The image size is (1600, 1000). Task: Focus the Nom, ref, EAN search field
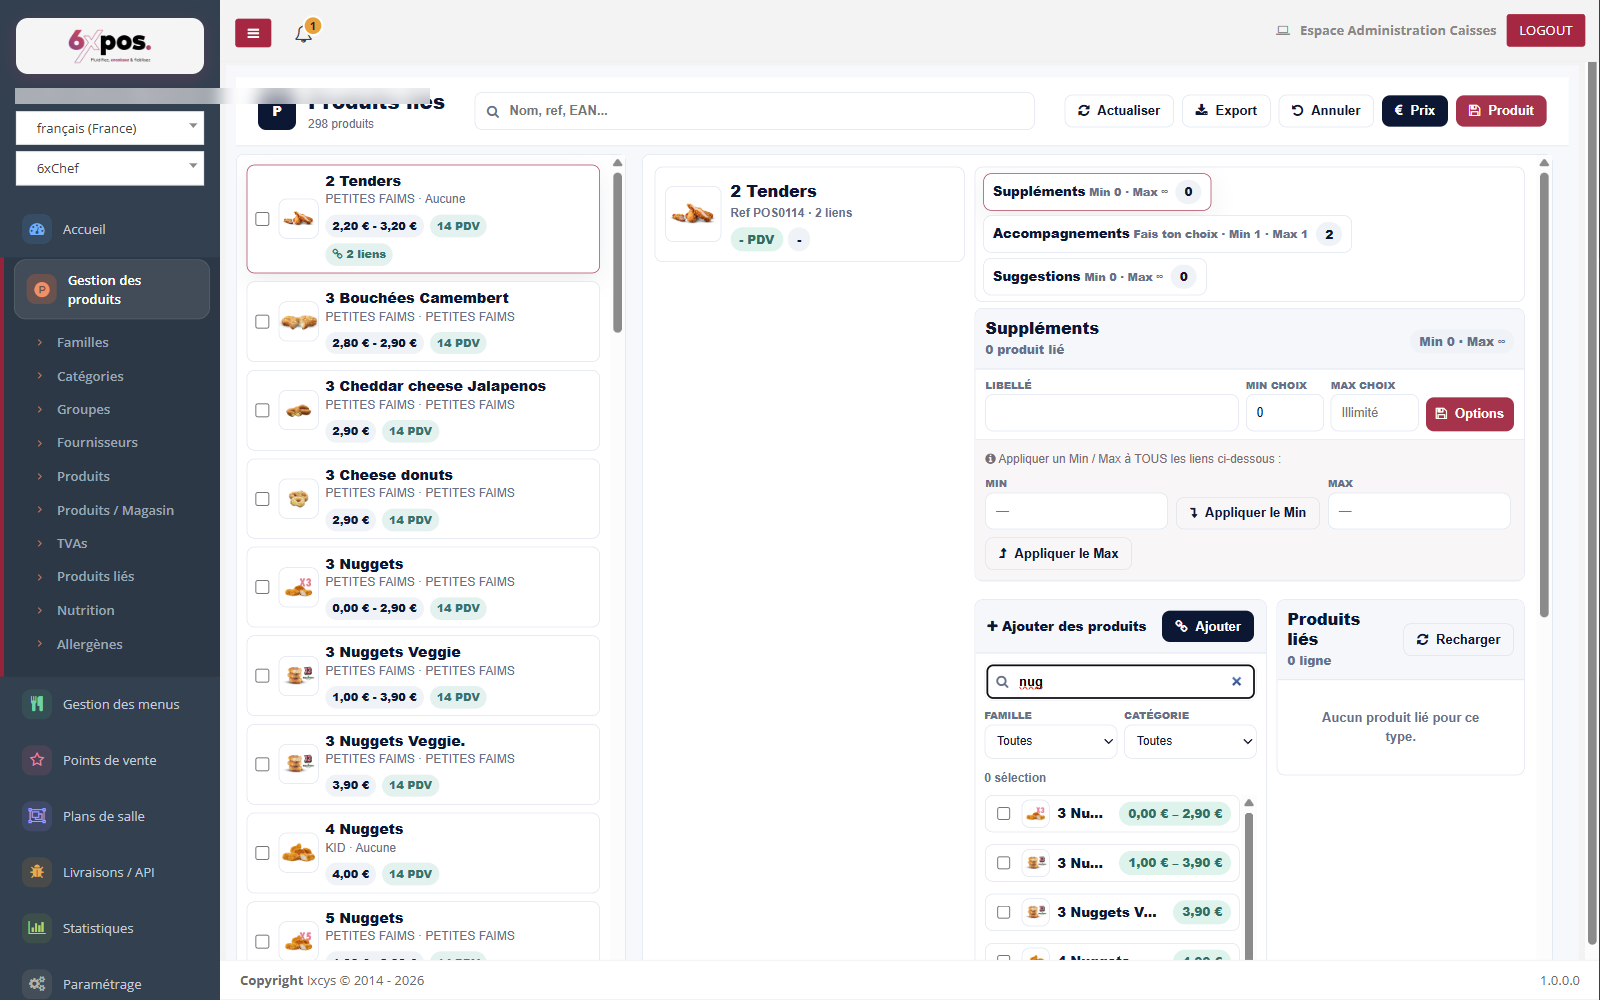[755, 111]
